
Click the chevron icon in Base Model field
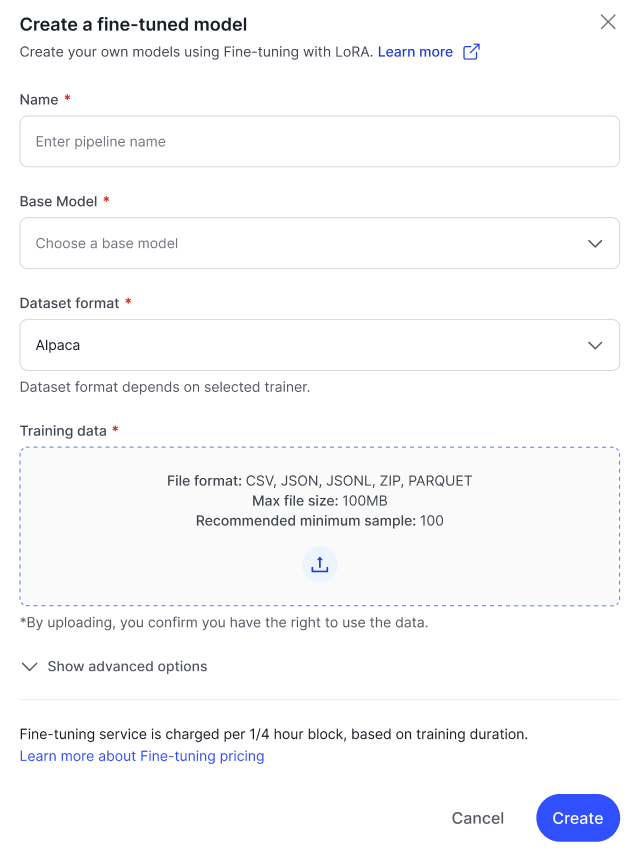[x=595, y=243]
